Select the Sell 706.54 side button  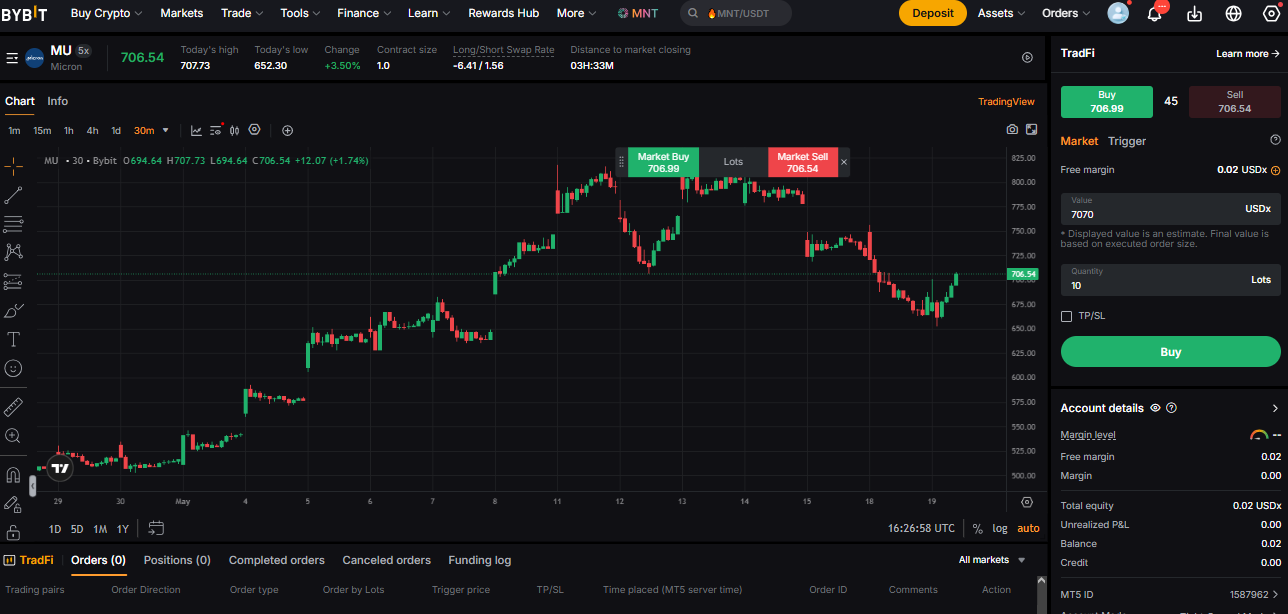1235,101
